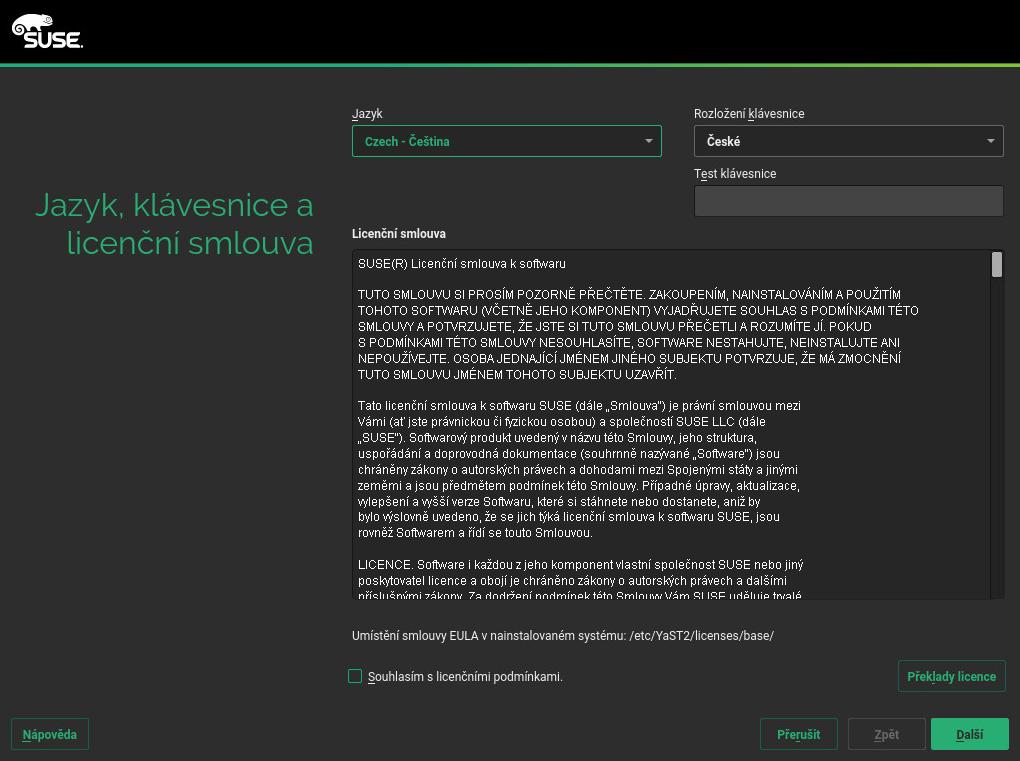The height and width of the screenshot is (761, 1020).
Task: Check Souhlasím s licenčními podmínkami checkbox
Action: [x=355, y=676]
